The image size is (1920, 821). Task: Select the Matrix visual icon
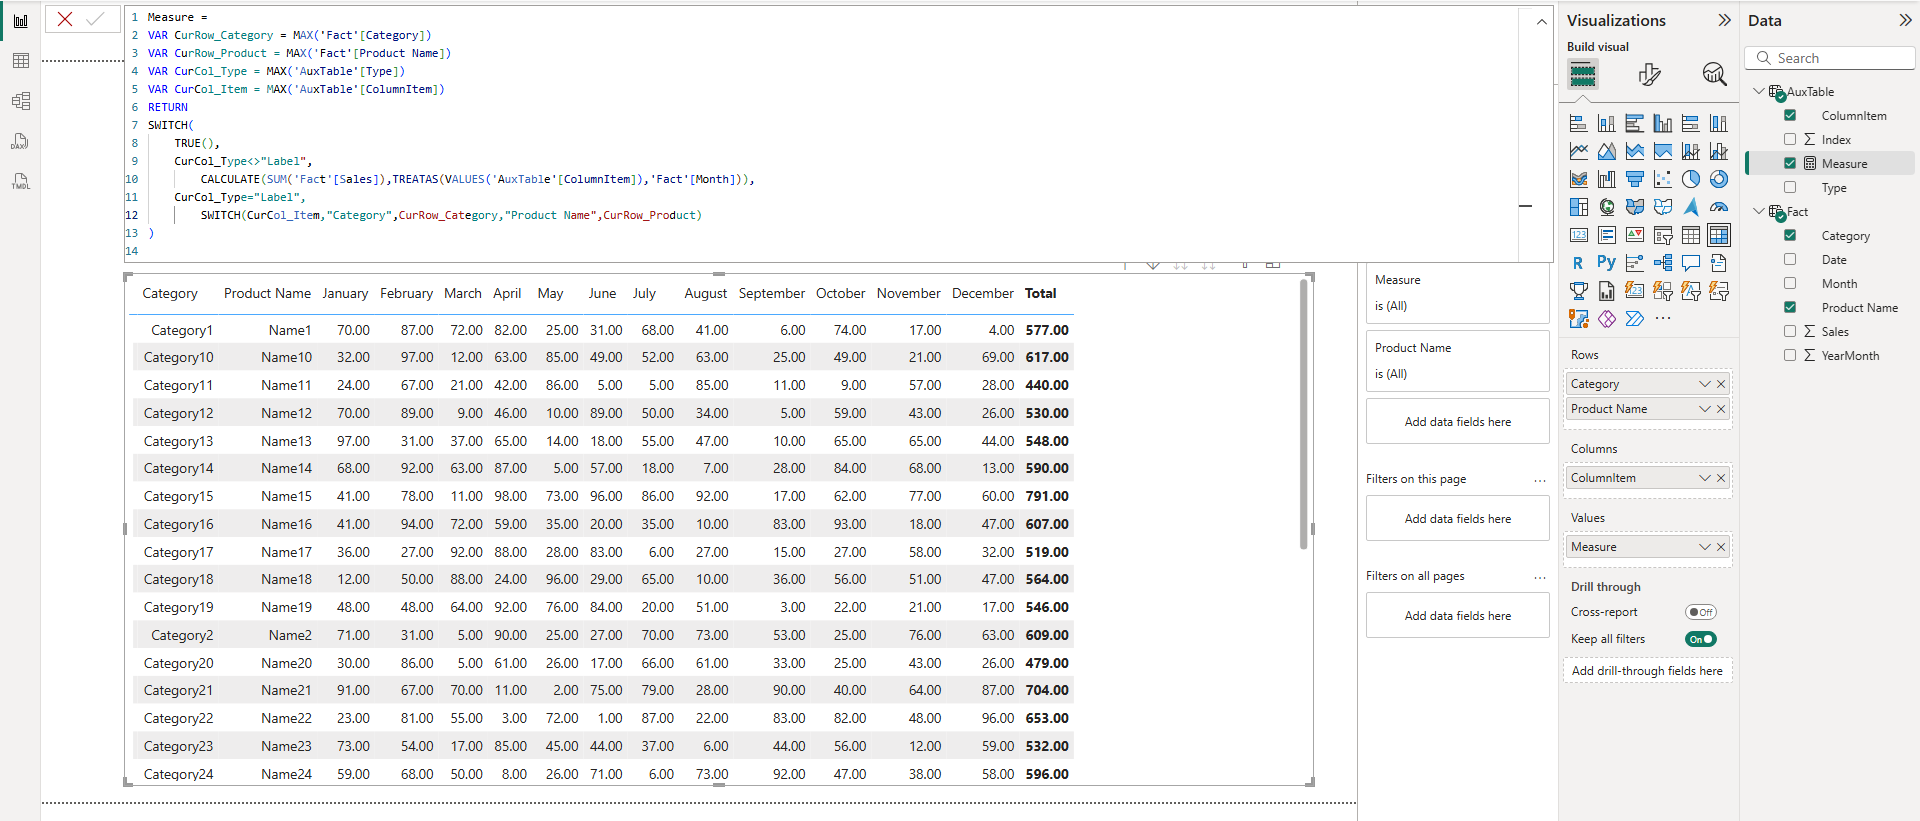pyautogui.click(x=1719, y=235)
